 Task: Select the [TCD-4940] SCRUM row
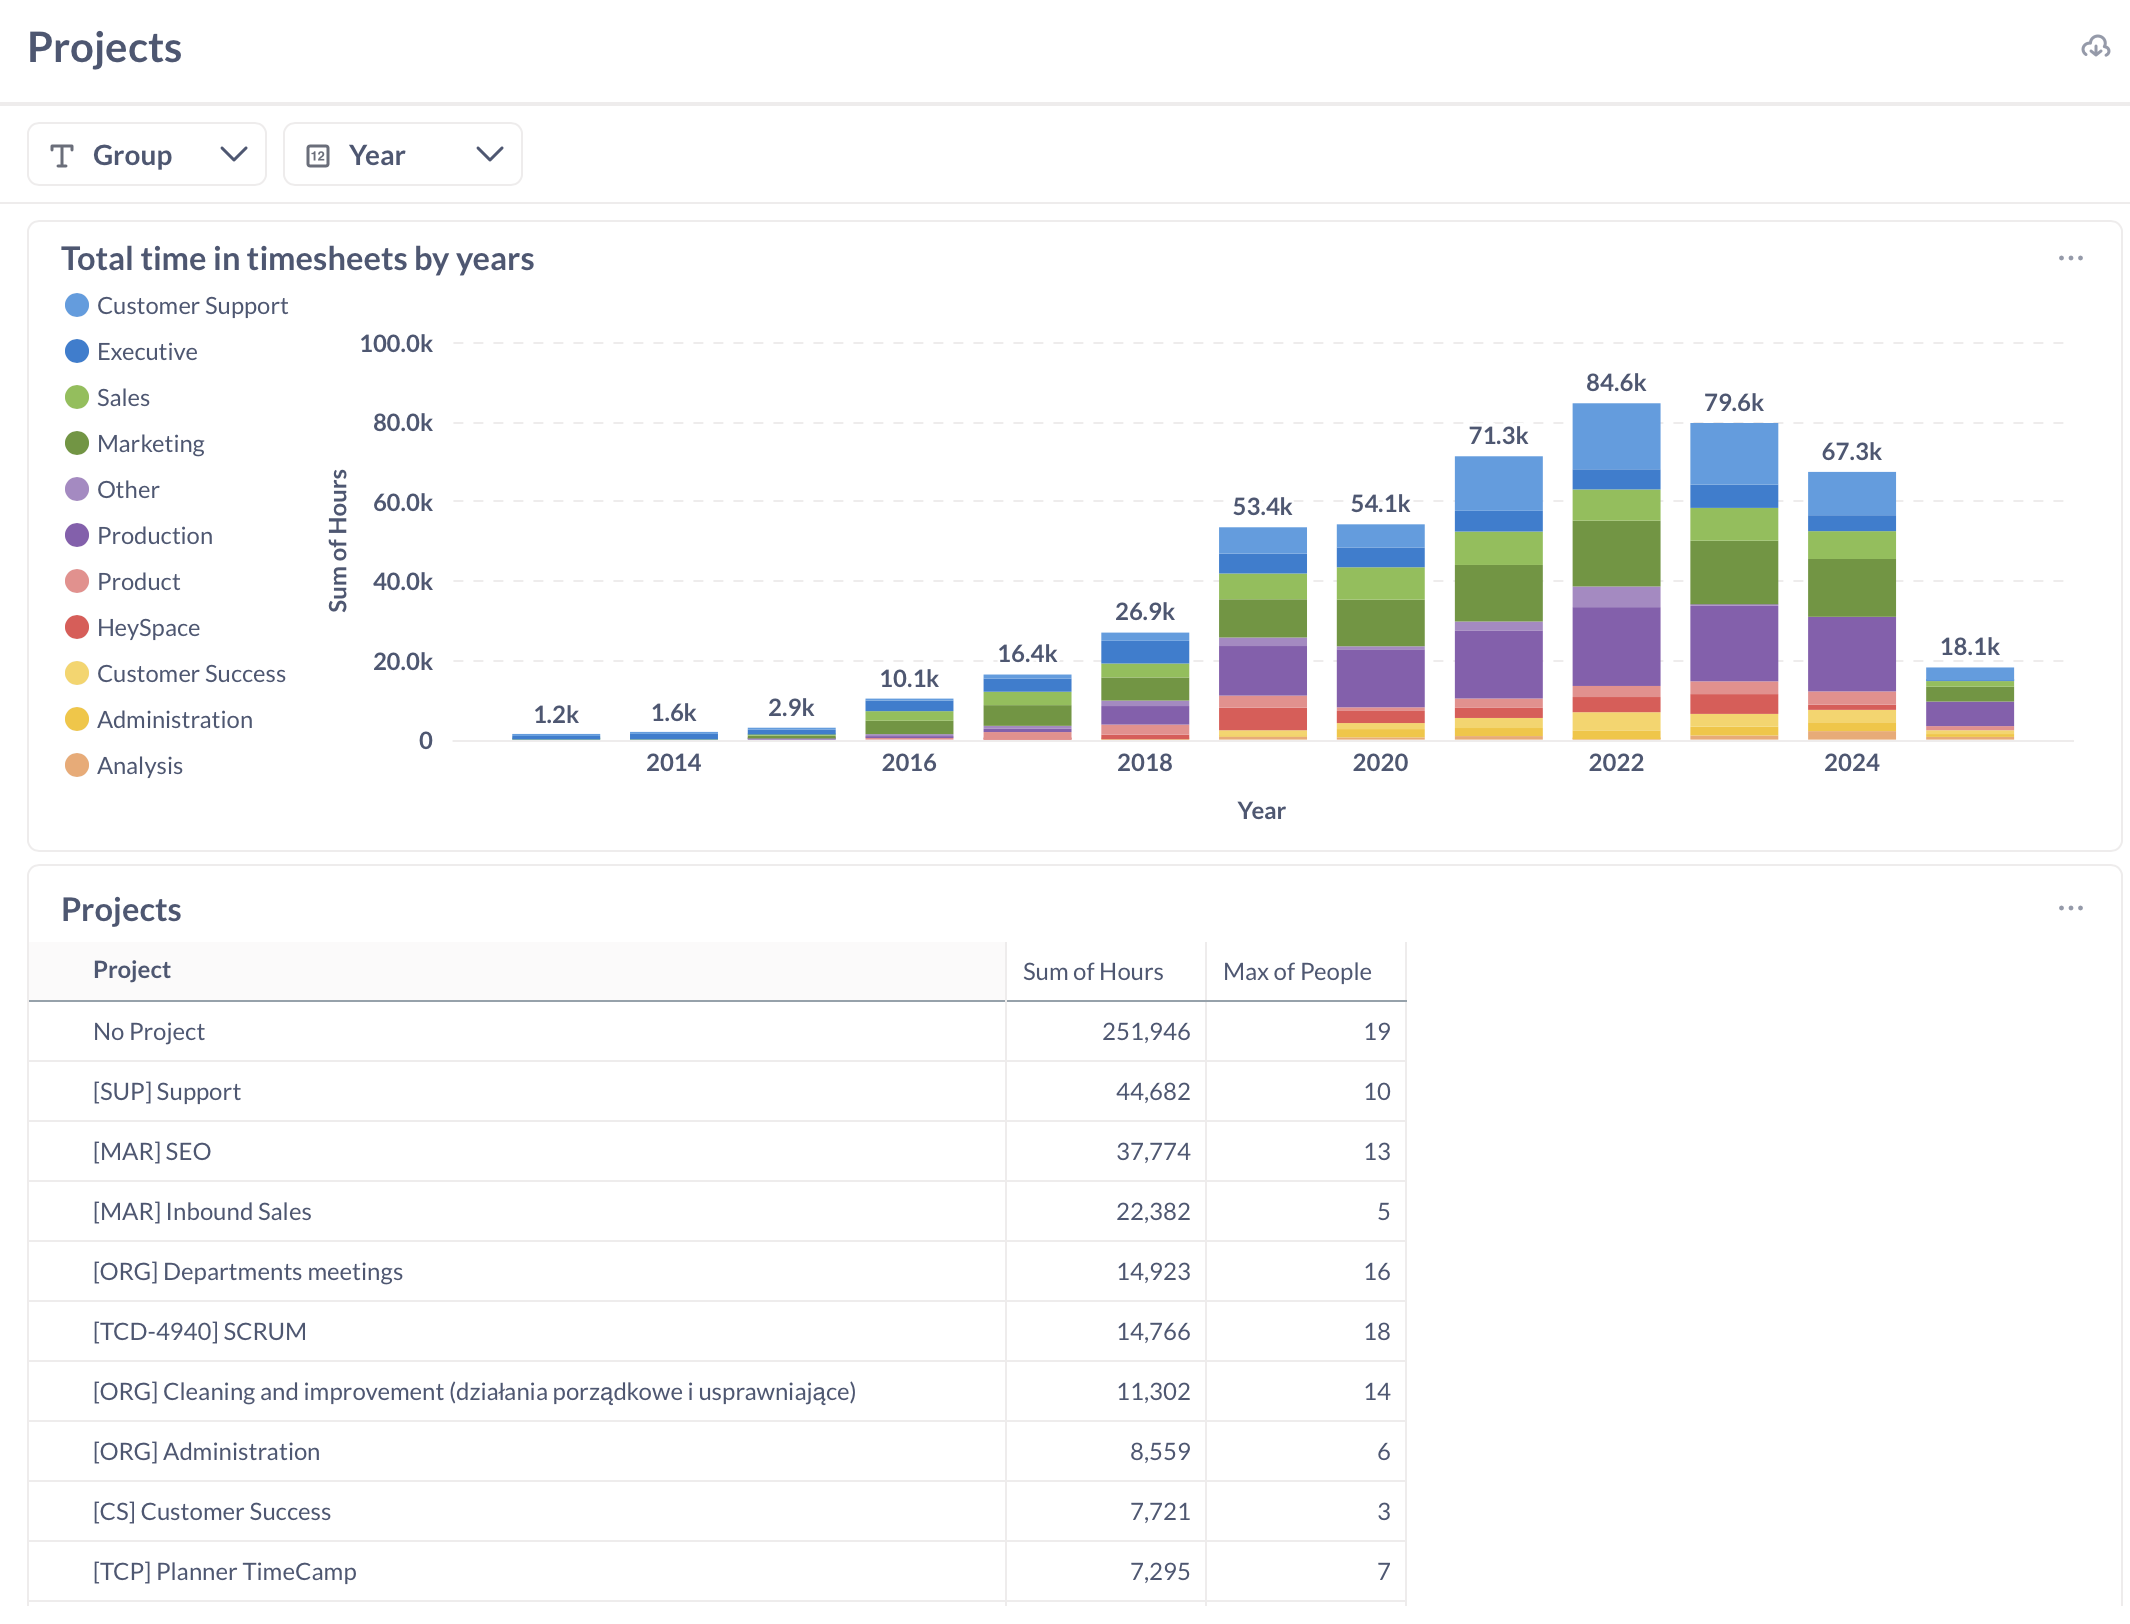click(717, 1331)
